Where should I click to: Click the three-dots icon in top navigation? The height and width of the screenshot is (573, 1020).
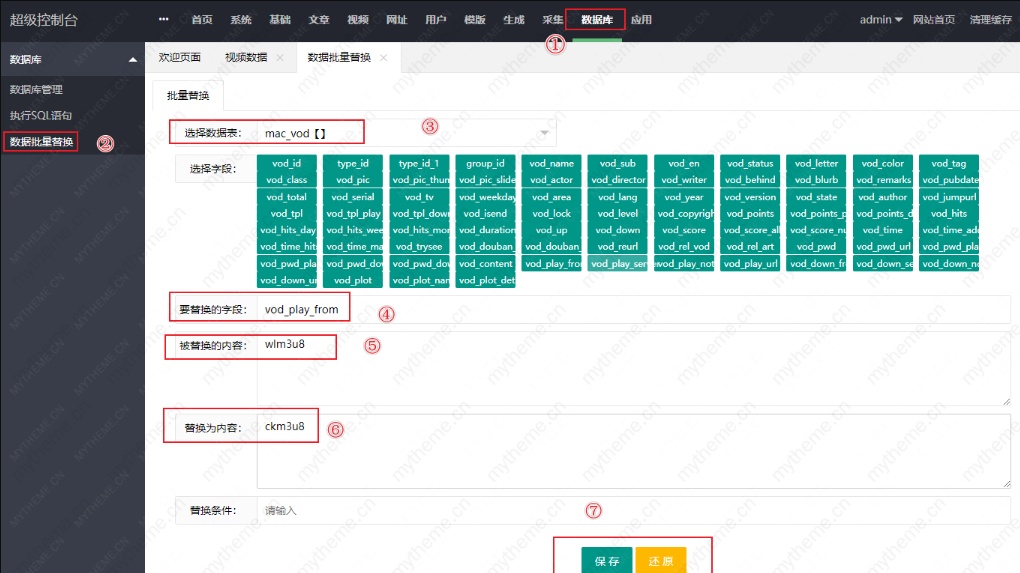(164, 20)
